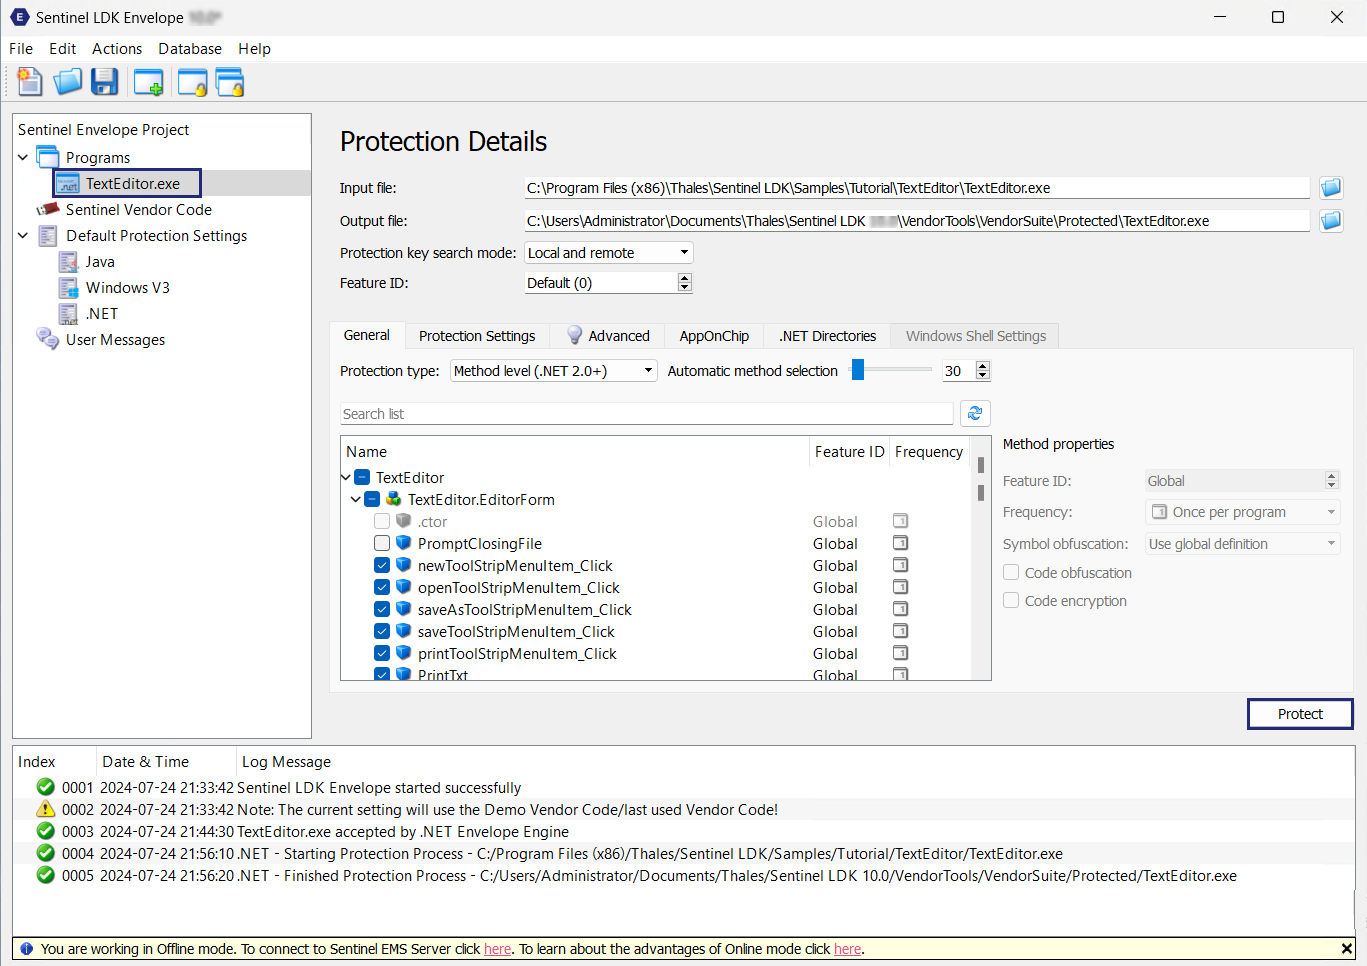Uncheck the saveToolStripMenuItem_Click method checkbox
This screenshot has height=966, width=1367.
[x=382, y=632]
